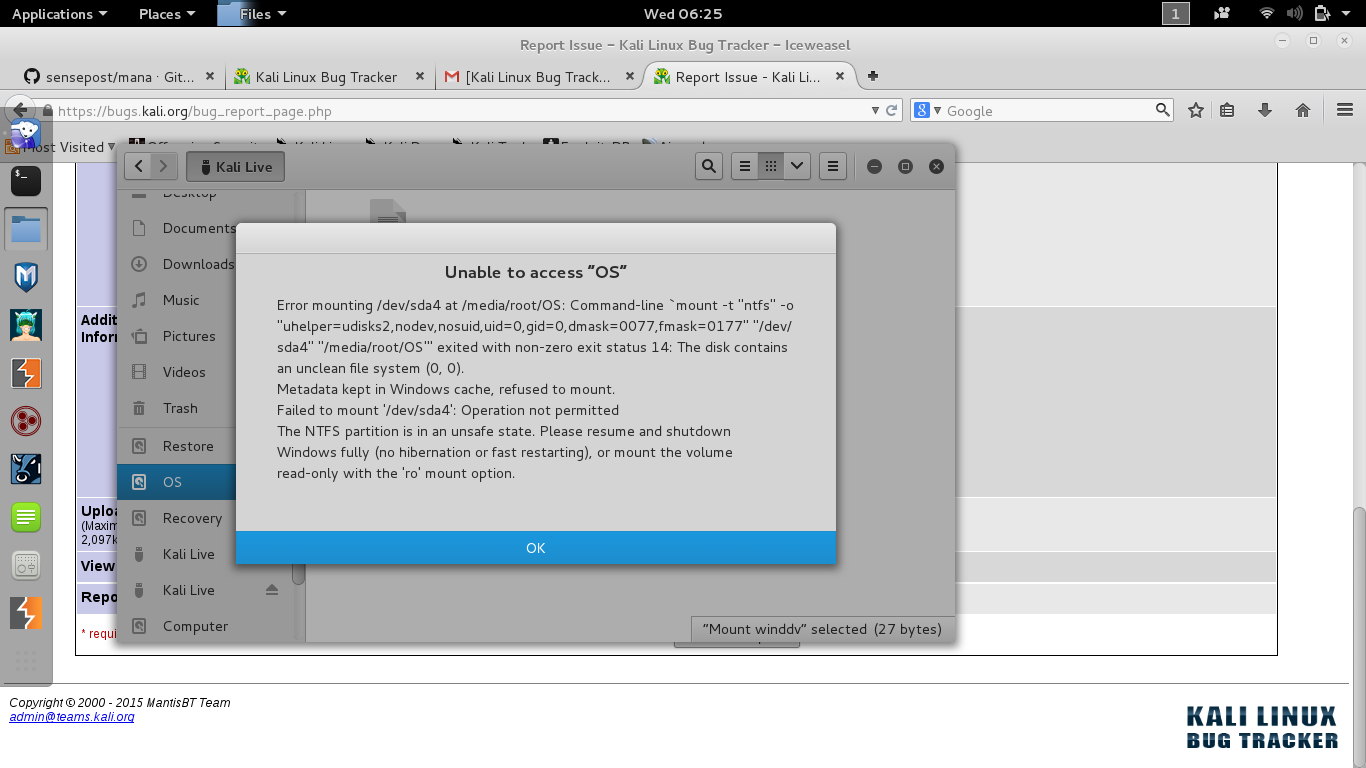1366x768 pixels.
Task: Open the Files app menu in top bar
Action: 252,14
